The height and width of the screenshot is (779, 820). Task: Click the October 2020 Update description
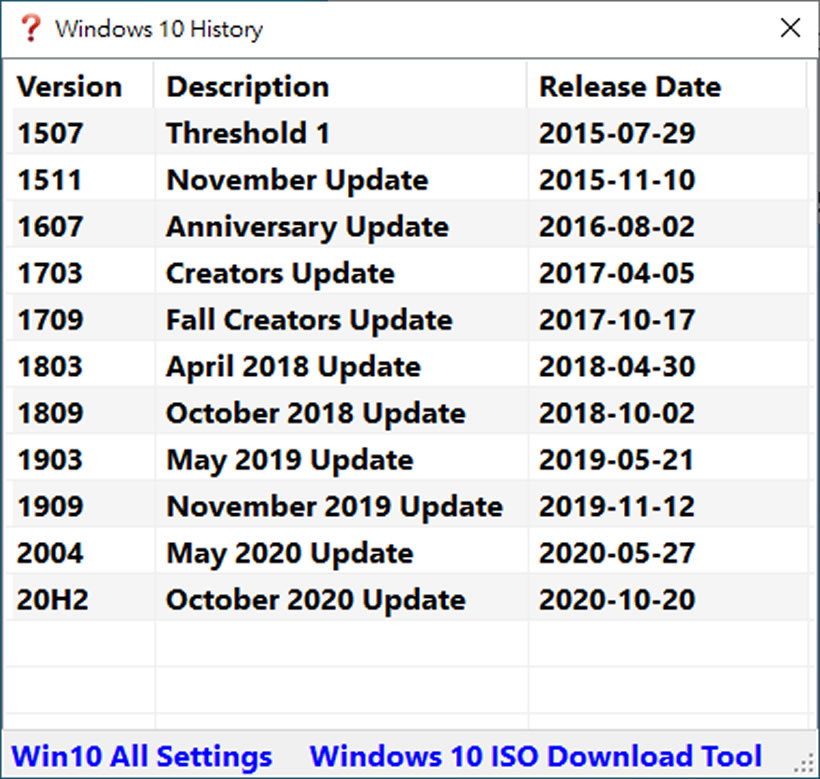(x=315, y=599)
